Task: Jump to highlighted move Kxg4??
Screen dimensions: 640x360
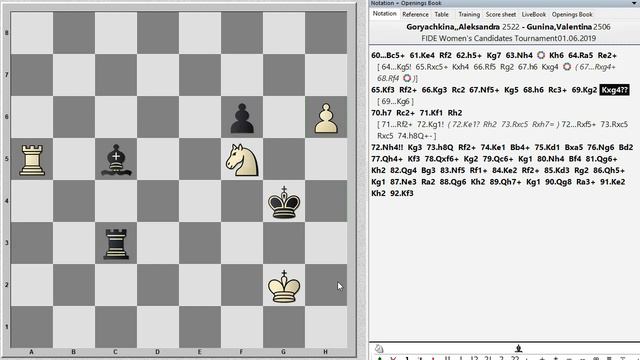Action: tap(614, 90)
